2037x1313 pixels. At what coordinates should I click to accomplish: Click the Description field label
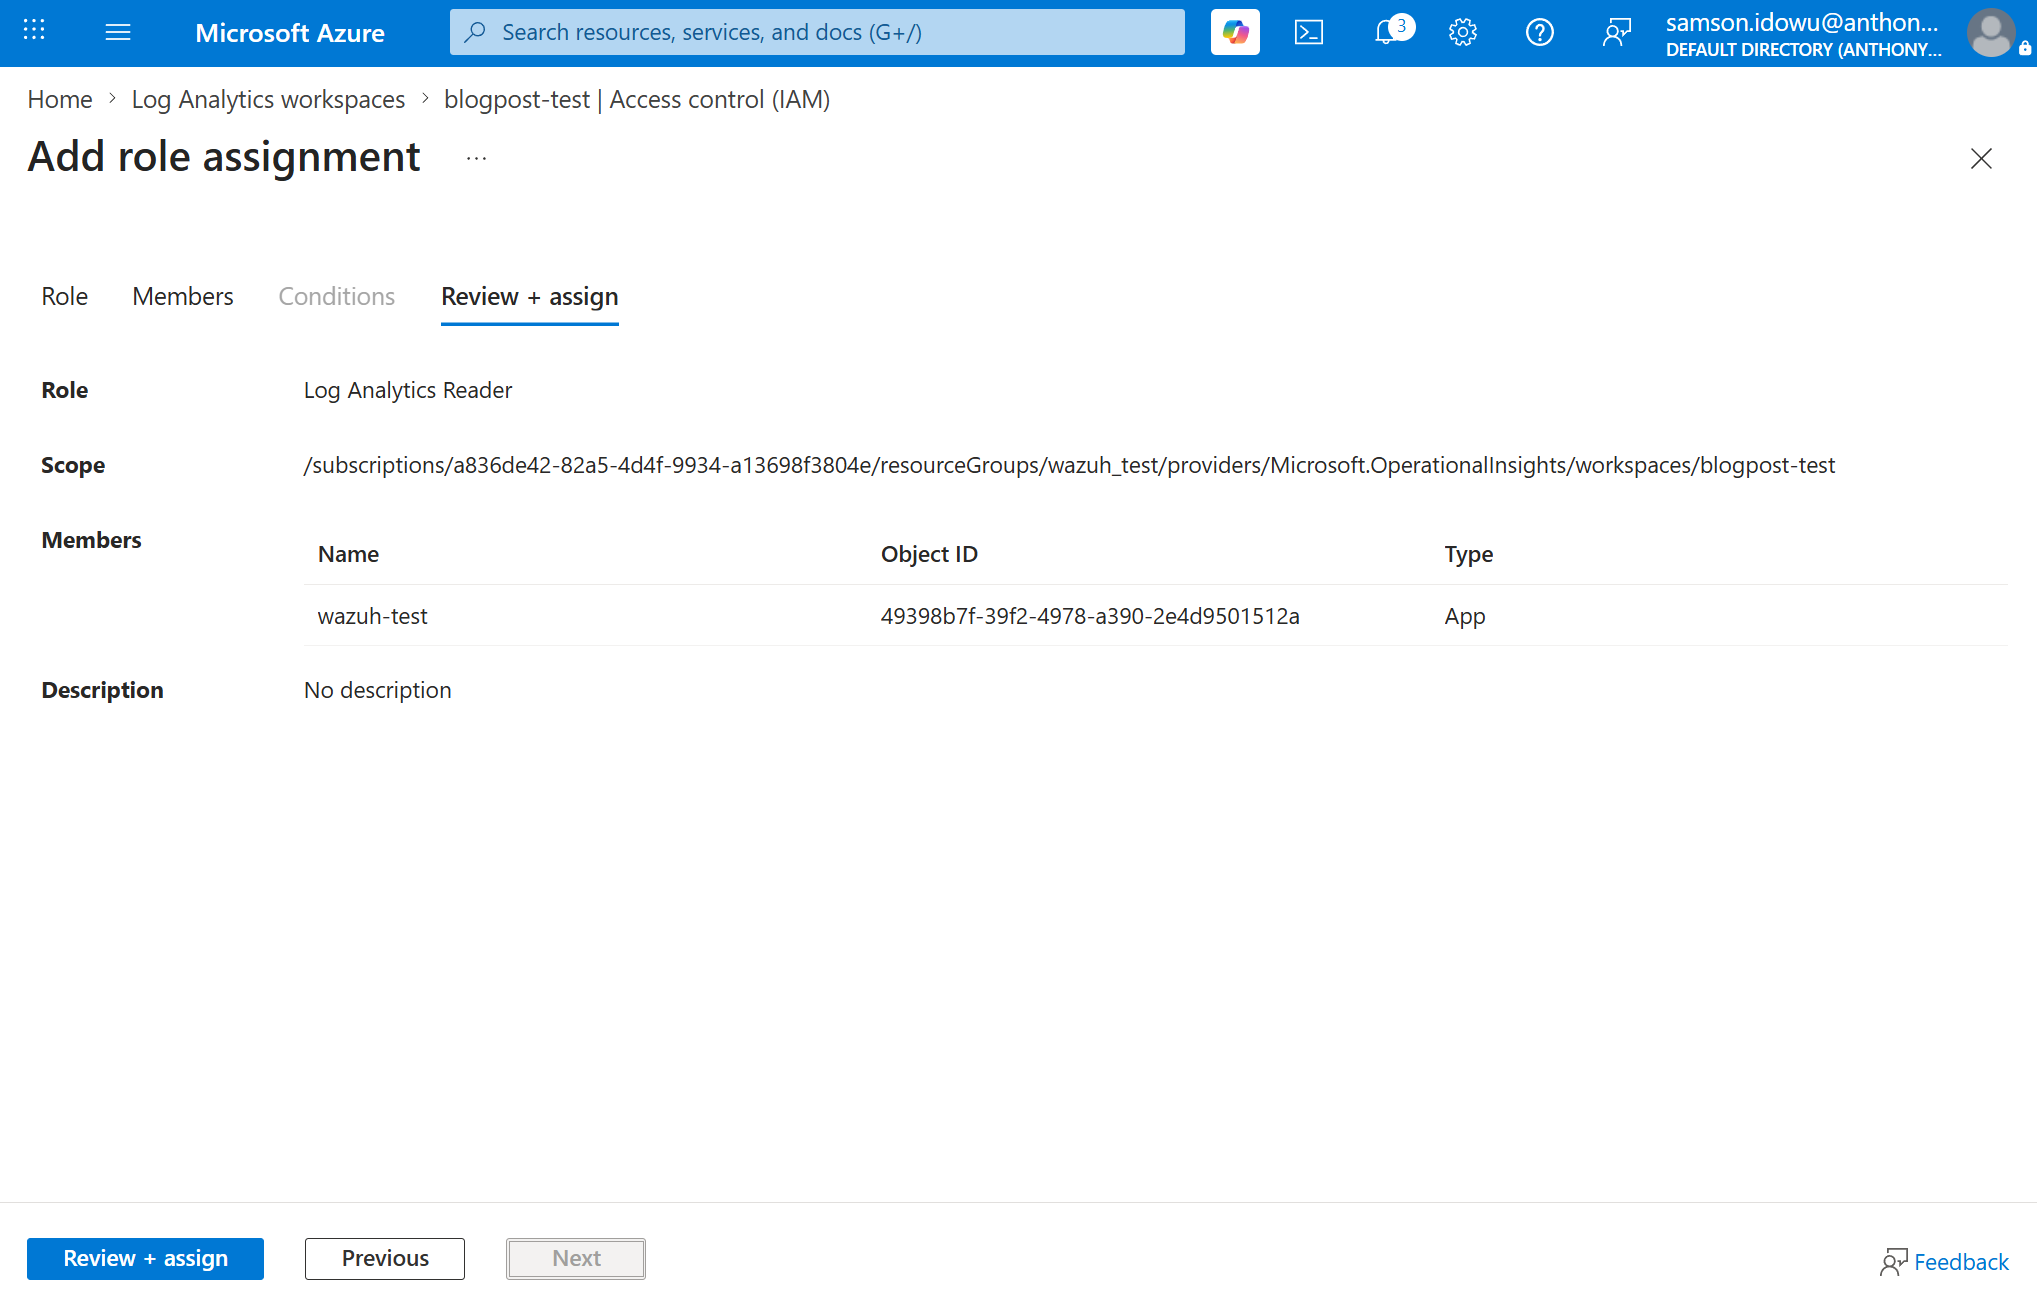pos(102,690)
